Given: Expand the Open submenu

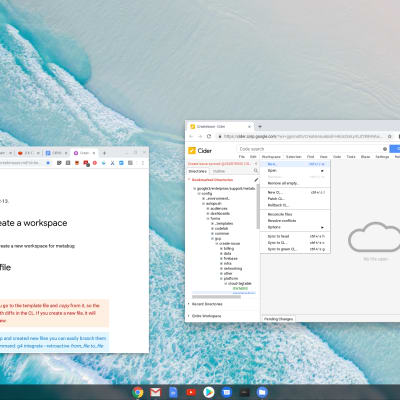Looking at the screenshot, I should [295, 170].
